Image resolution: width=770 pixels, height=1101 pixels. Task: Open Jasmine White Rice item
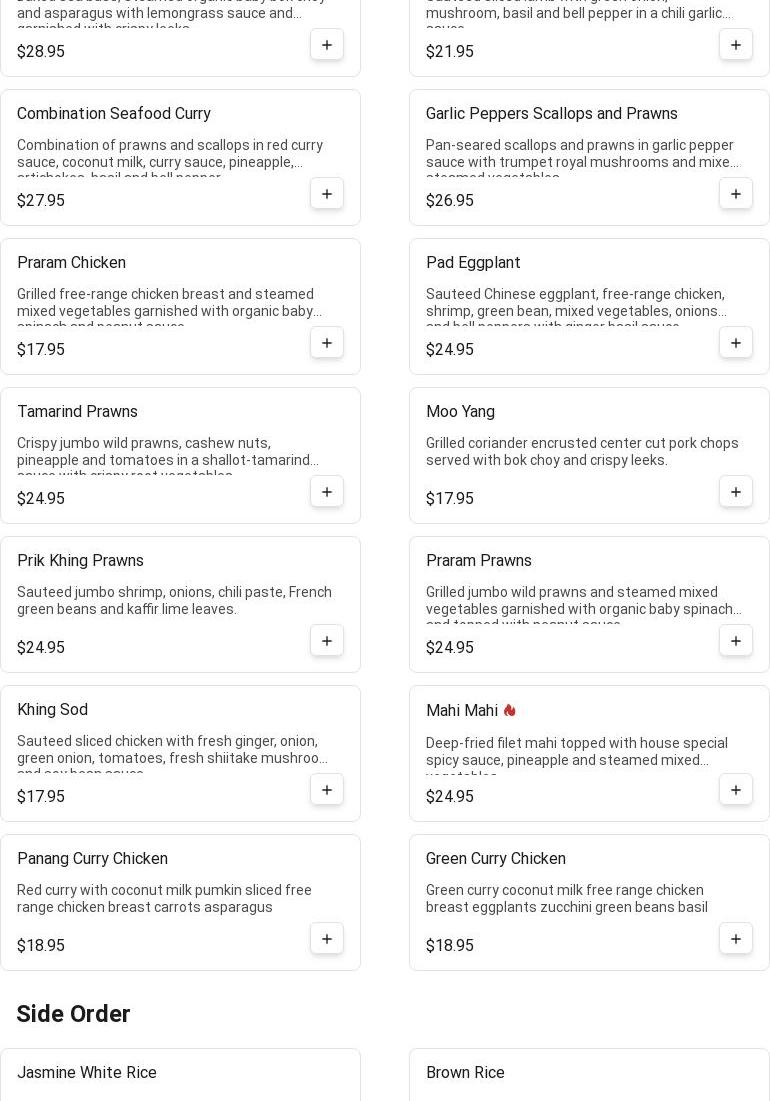87,1073
